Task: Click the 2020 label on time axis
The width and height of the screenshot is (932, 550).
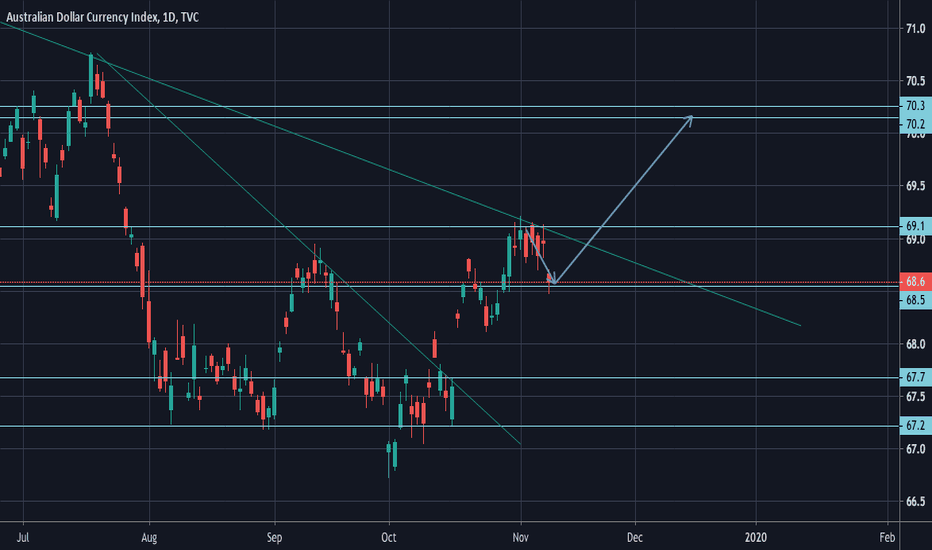Action: point(756,538)
